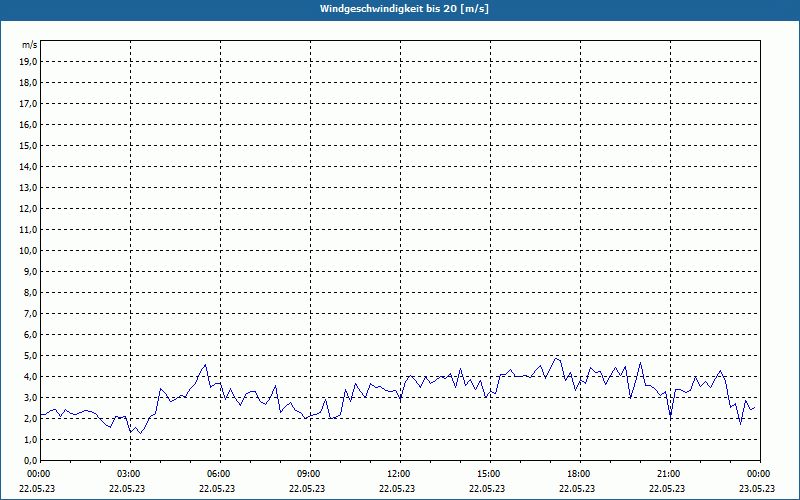The width and height of the screenshot is (800, 500).
Task: Select the 12,0 y-axis tick label
Action: point(28,208)
